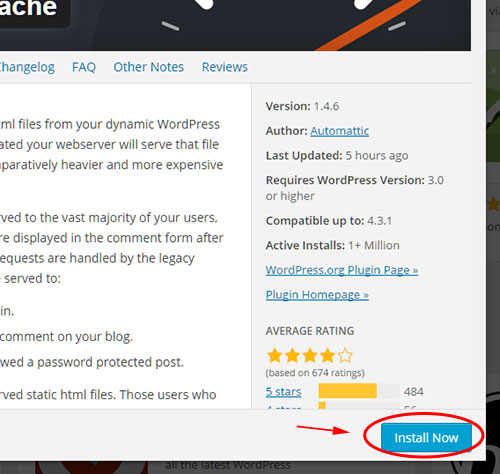
Task: Click the empty fifth rating star
Action: (345, 355)
